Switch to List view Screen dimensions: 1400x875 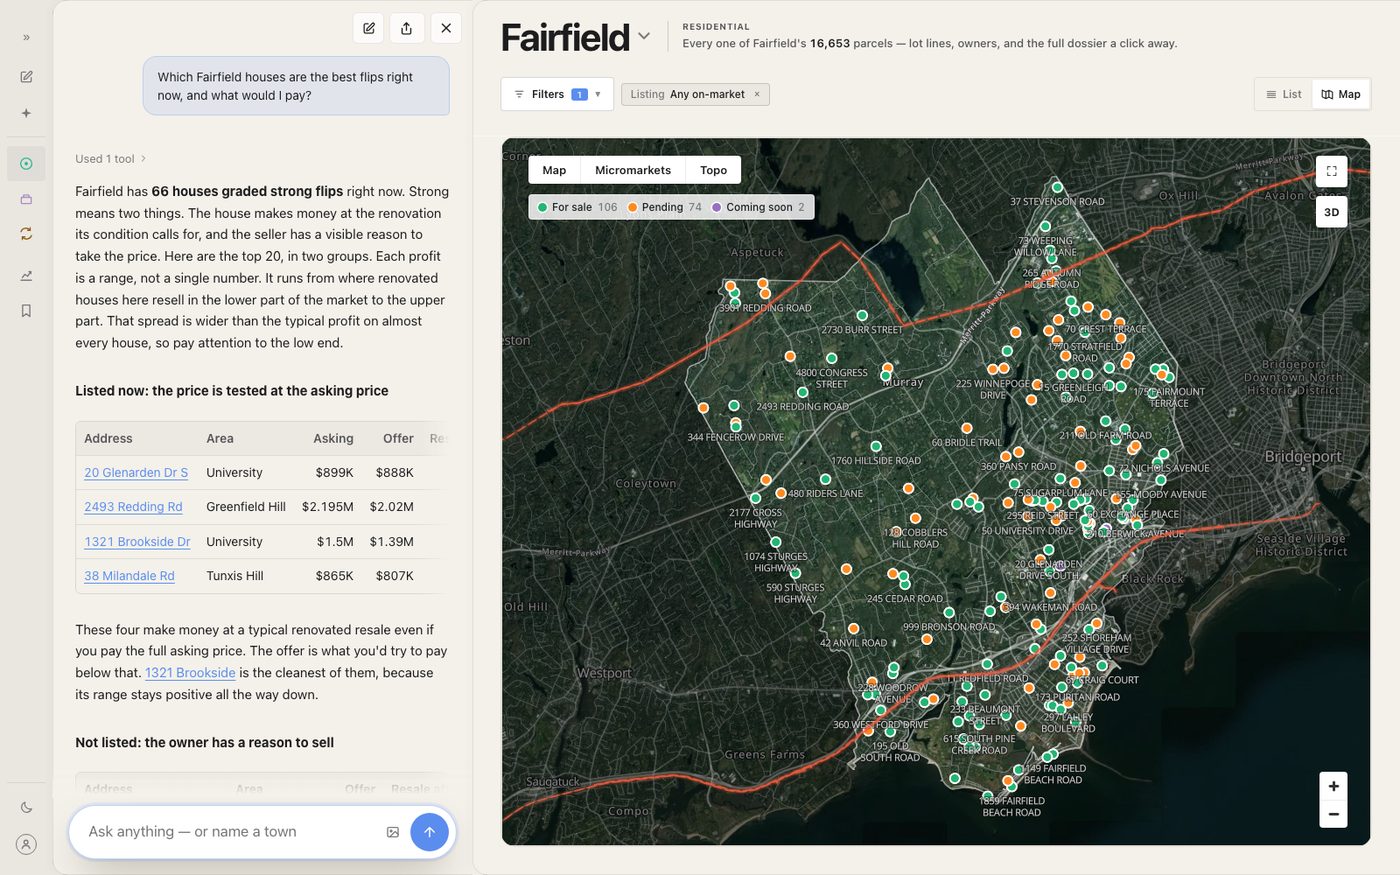[1284, 94]
